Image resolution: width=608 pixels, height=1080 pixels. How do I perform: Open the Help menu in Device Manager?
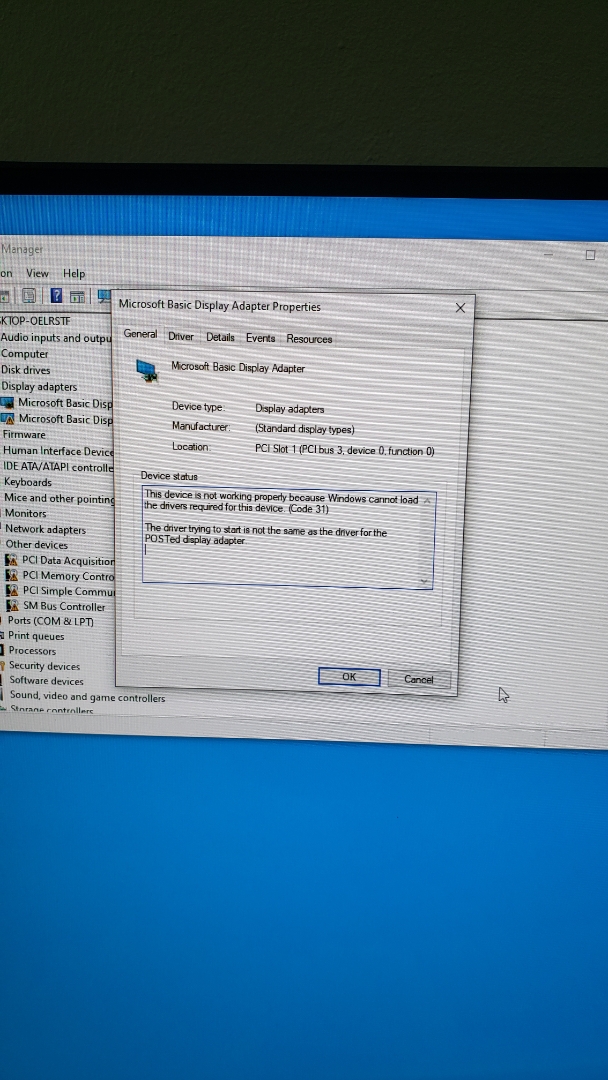click(74, 273)
